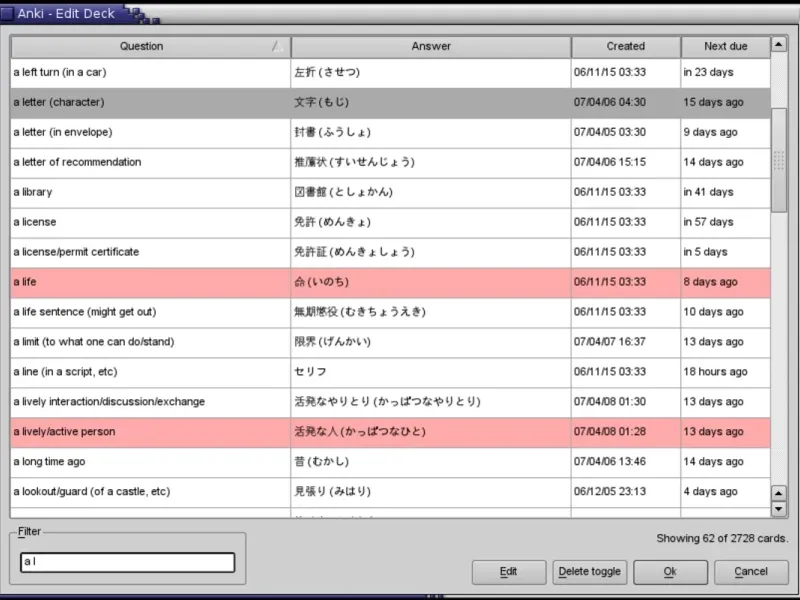Click created date '07/04/05 03:30'
Screen dimensions: 800x600
(x=626, y=133)
